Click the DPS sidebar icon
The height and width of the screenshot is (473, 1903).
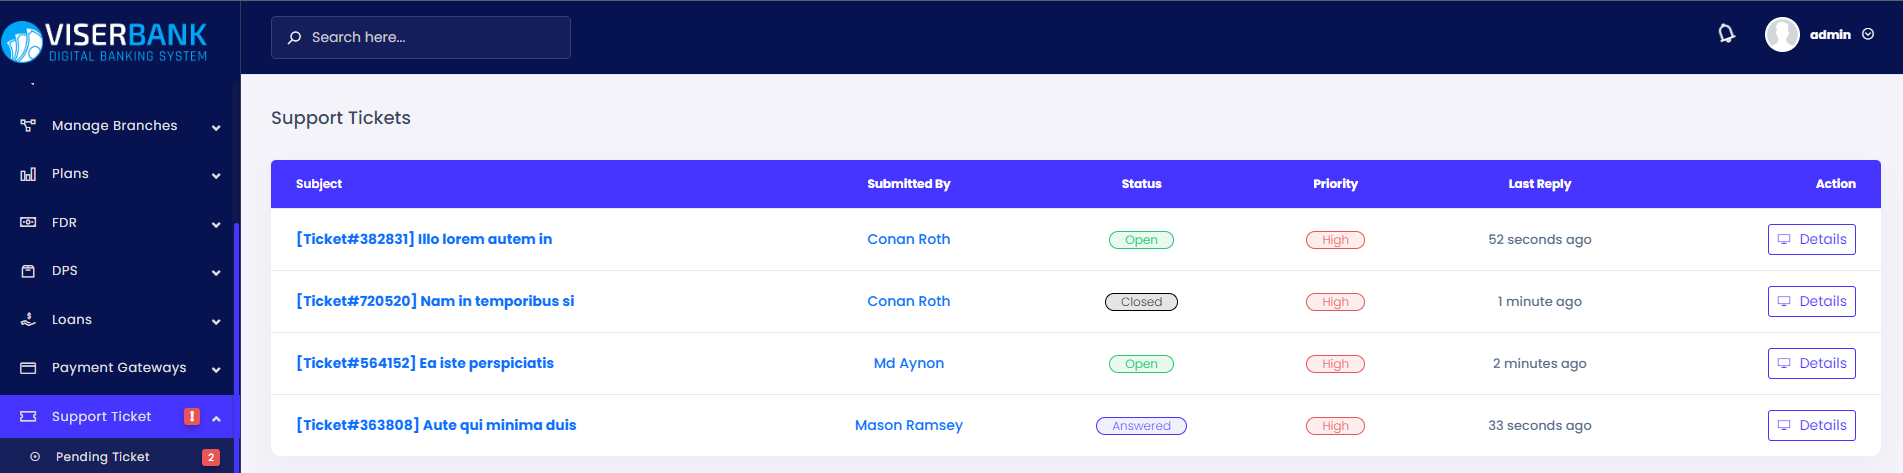click(28, 271)
